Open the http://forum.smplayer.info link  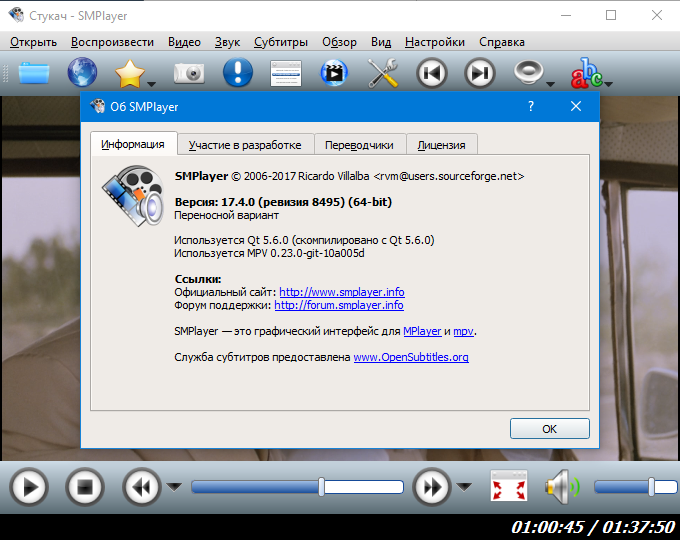[x=339, y=305]
